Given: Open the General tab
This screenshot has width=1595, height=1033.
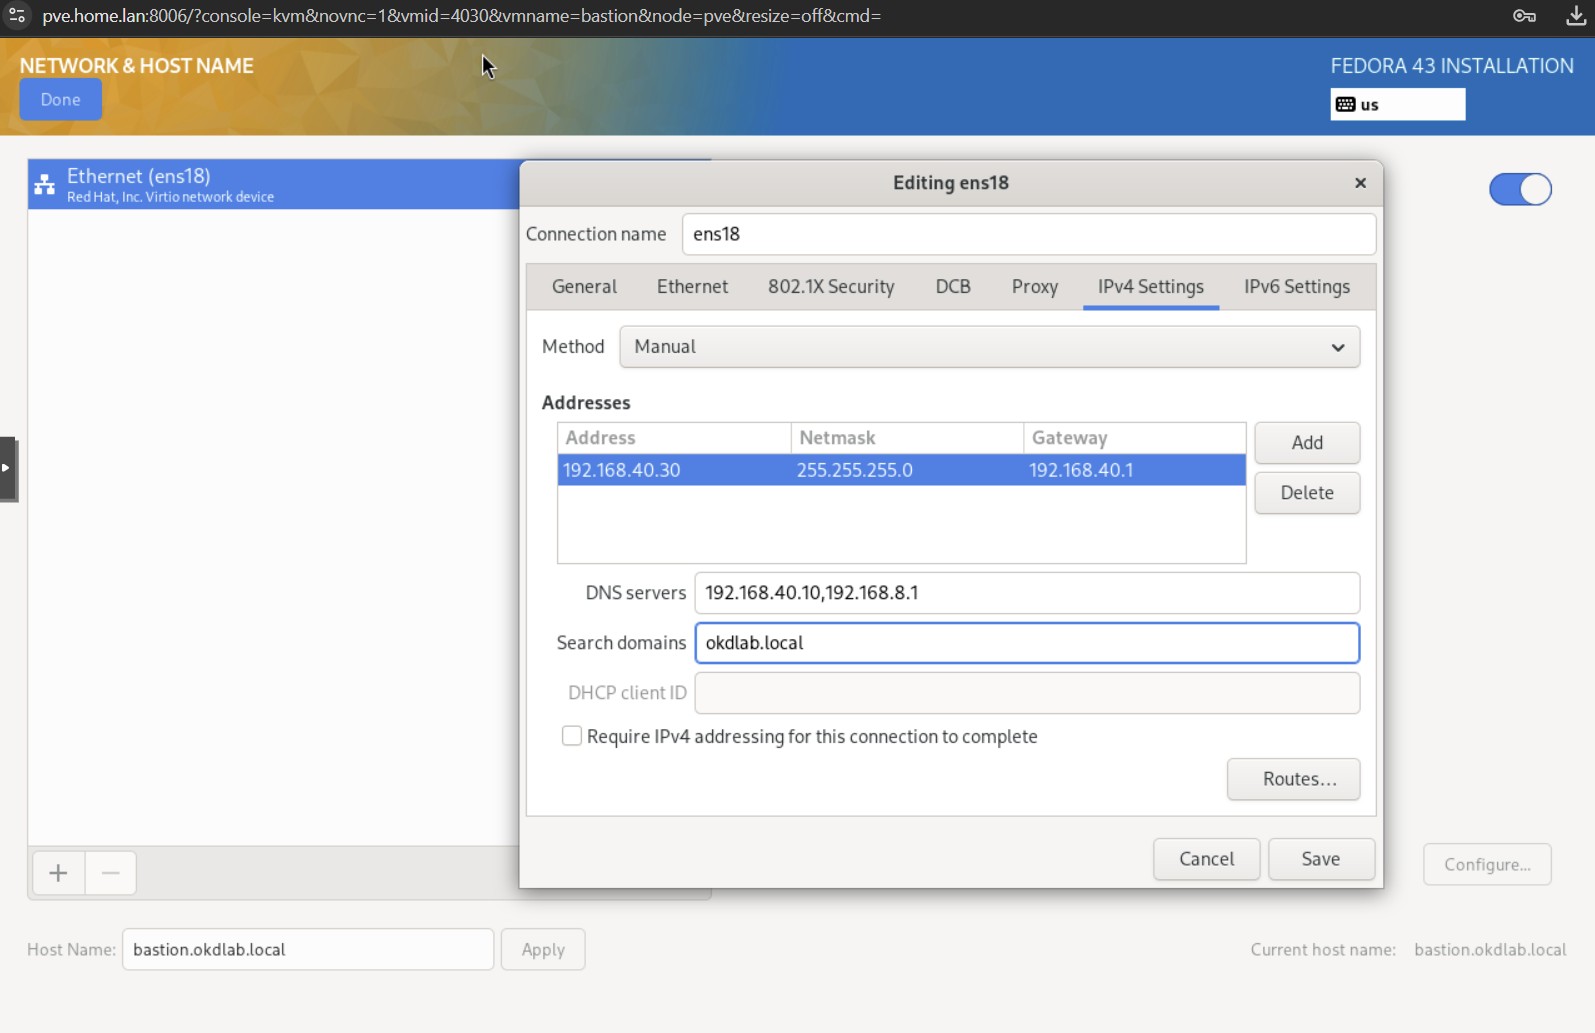Looking at the screenshot, I should coord(584,287).
